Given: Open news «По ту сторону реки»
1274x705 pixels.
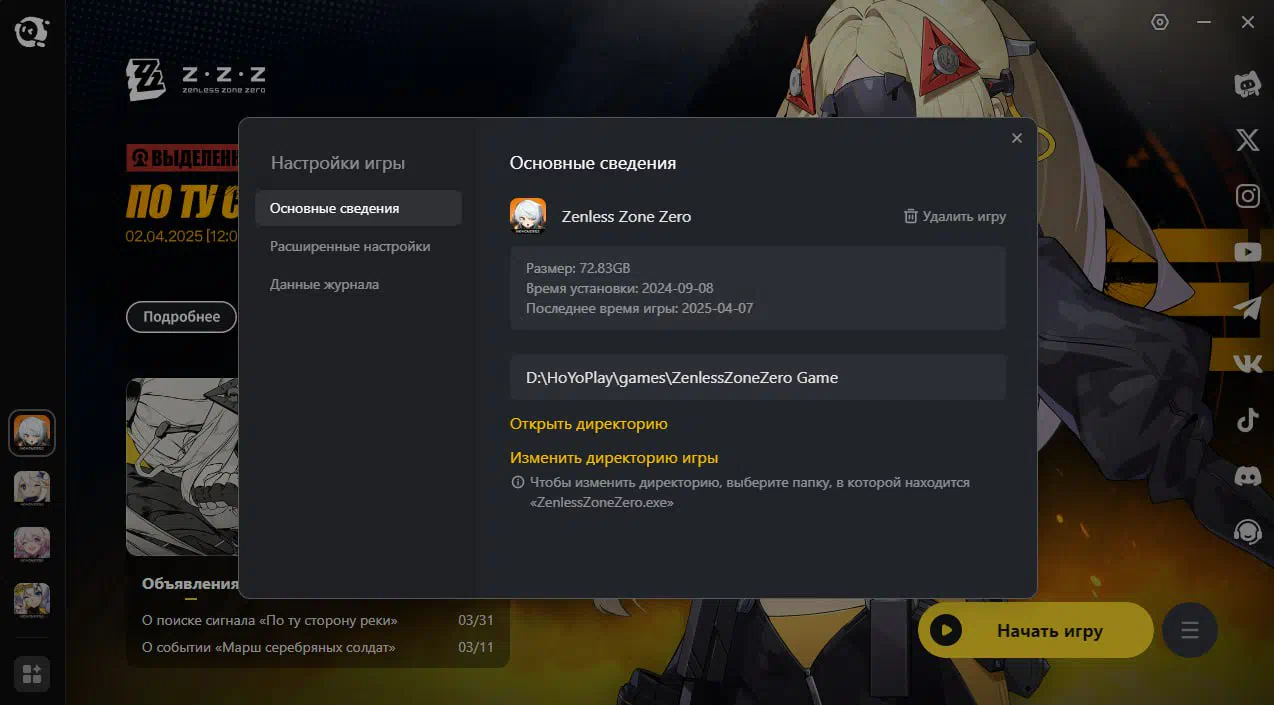Looking at the screenshot, I should coord(270,620).
